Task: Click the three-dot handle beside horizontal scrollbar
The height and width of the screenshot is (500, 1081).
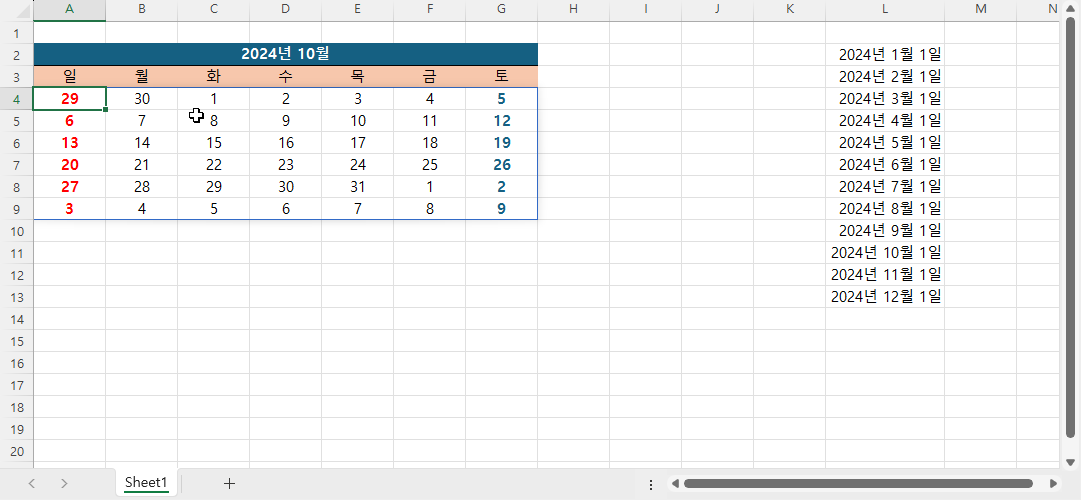Action: (x=651, y=484)
